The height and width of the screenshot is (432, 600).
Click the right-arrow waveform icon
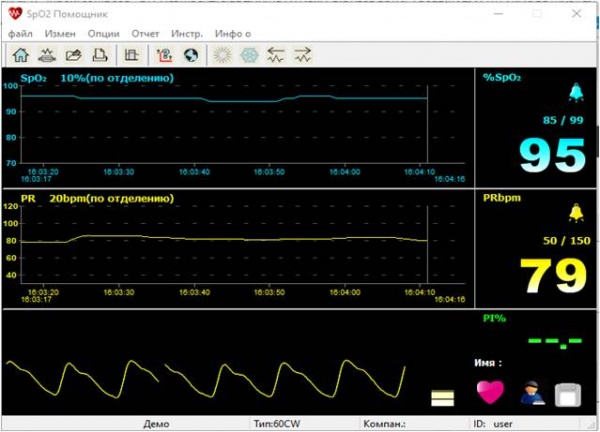tap(303, 55)
